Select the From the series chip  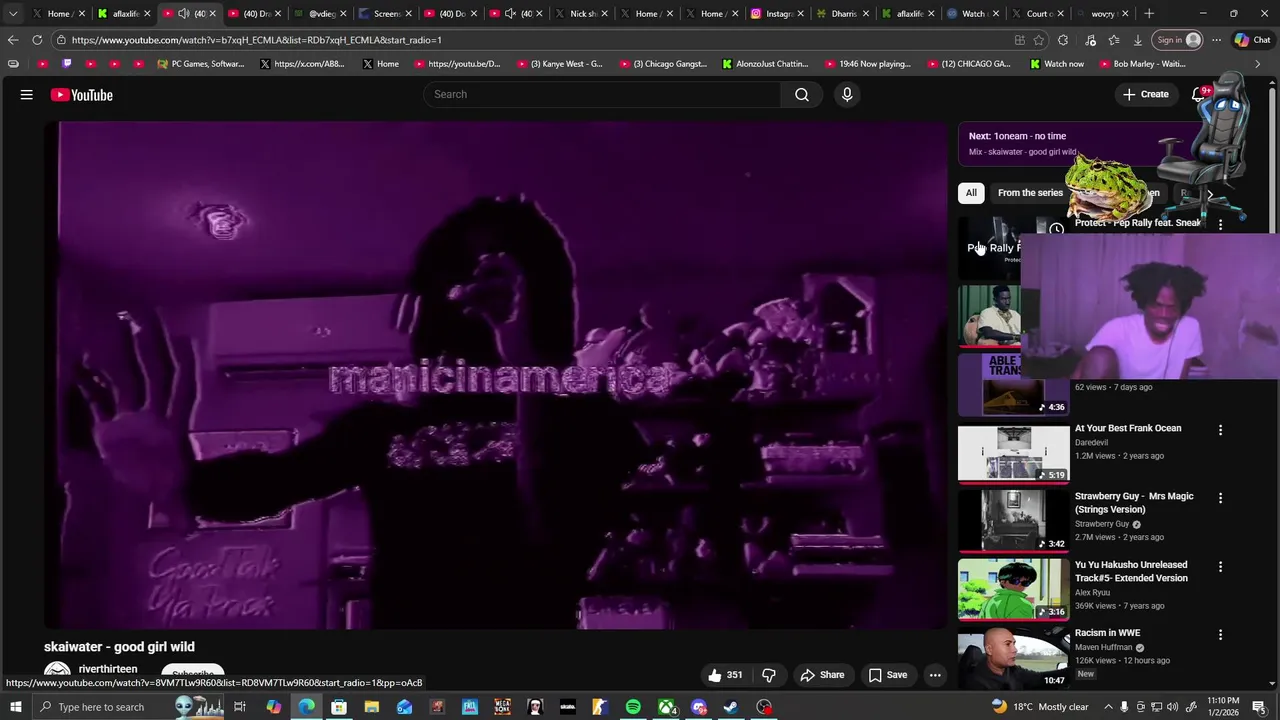[x=1030, y=193]
